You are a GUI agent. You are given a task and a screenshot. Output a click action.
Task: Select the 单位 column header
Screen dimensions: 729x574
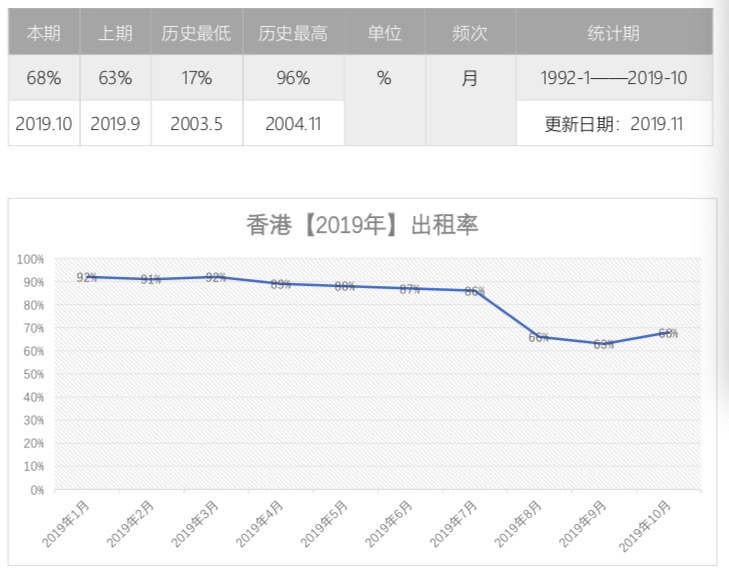point(384,33)
